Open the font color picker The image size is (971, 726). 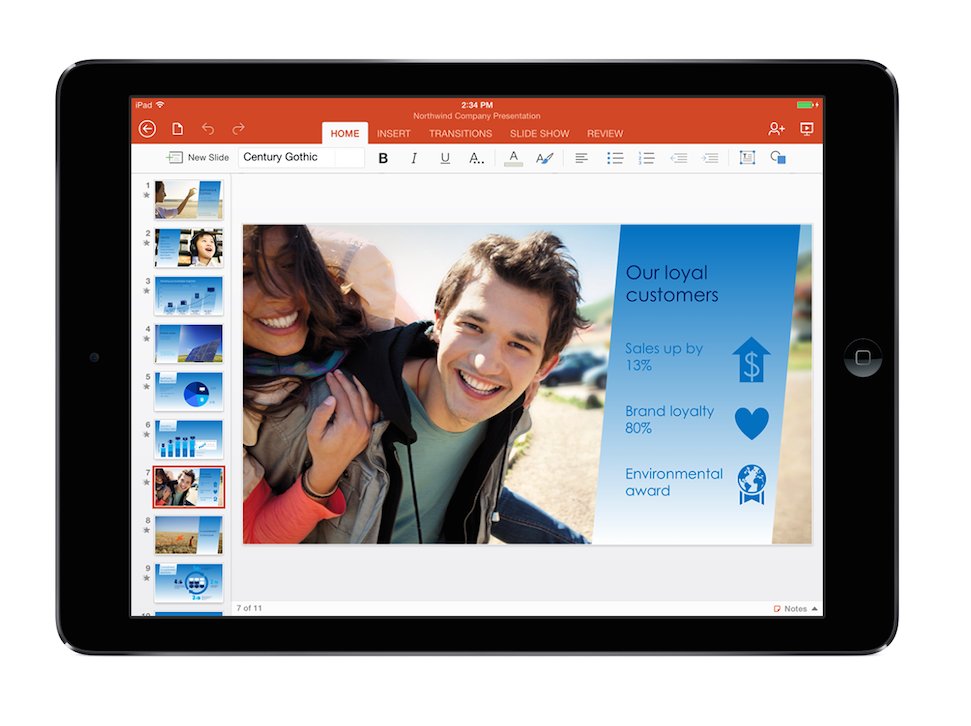tap(513, 158)
